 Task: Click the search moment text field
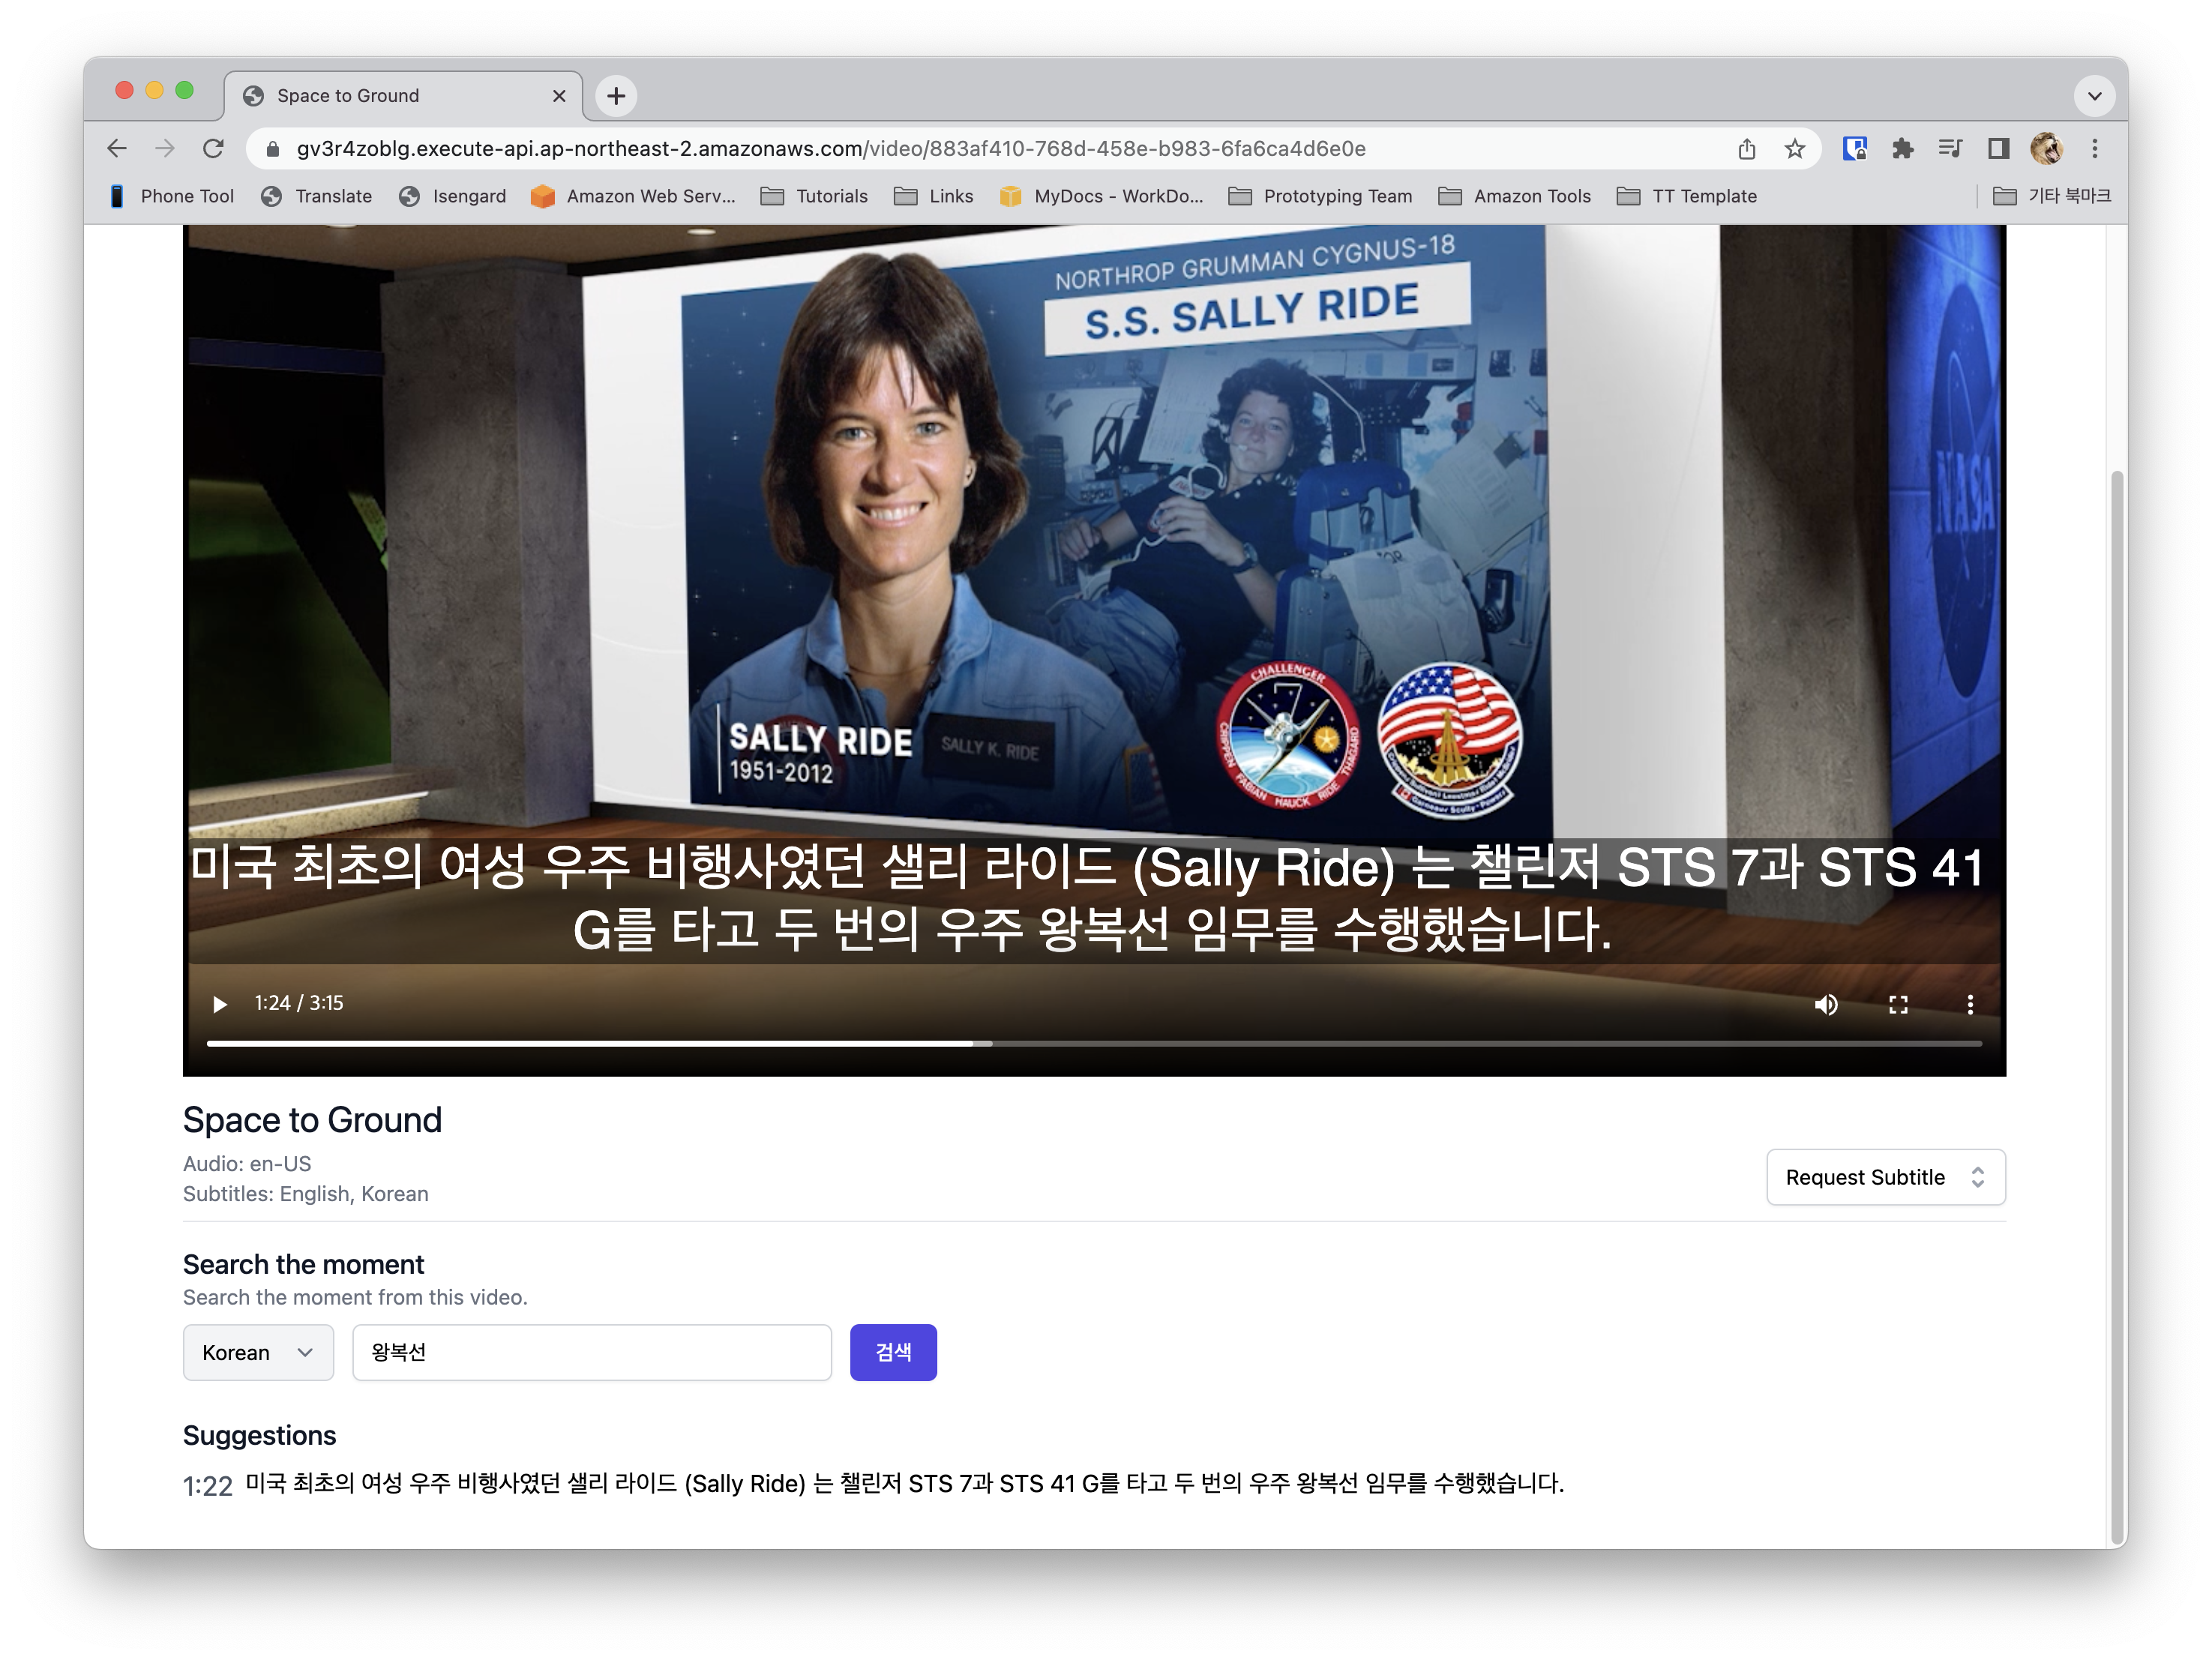coord(591,1353)
